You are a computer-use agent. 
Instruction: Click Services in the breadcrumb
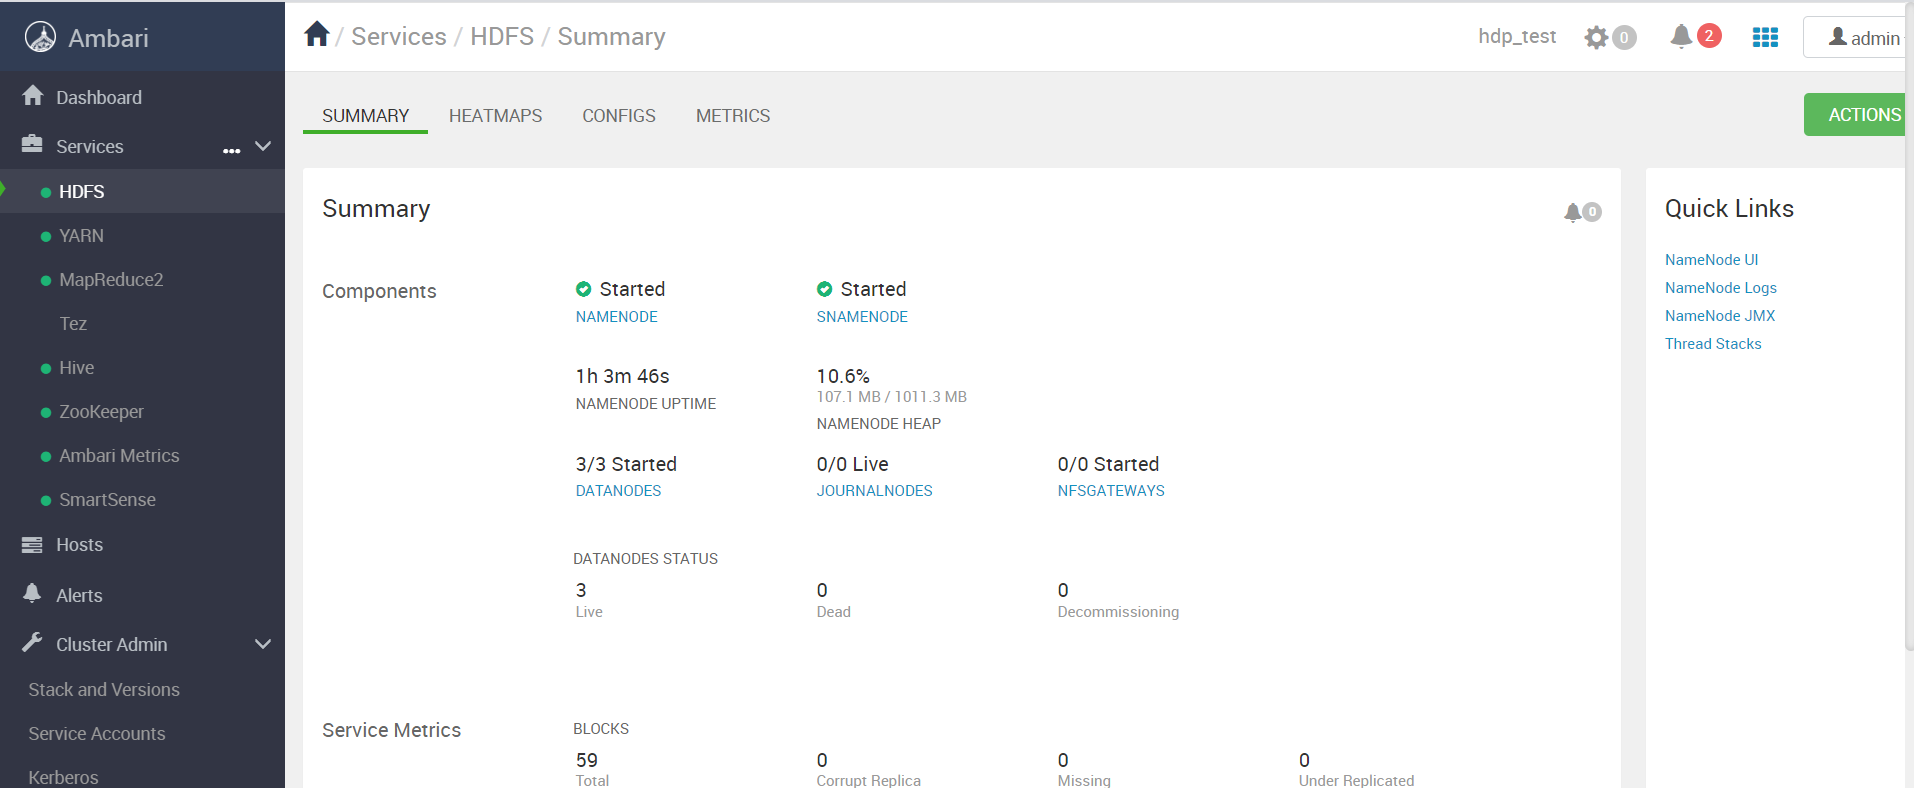[399, 37]
